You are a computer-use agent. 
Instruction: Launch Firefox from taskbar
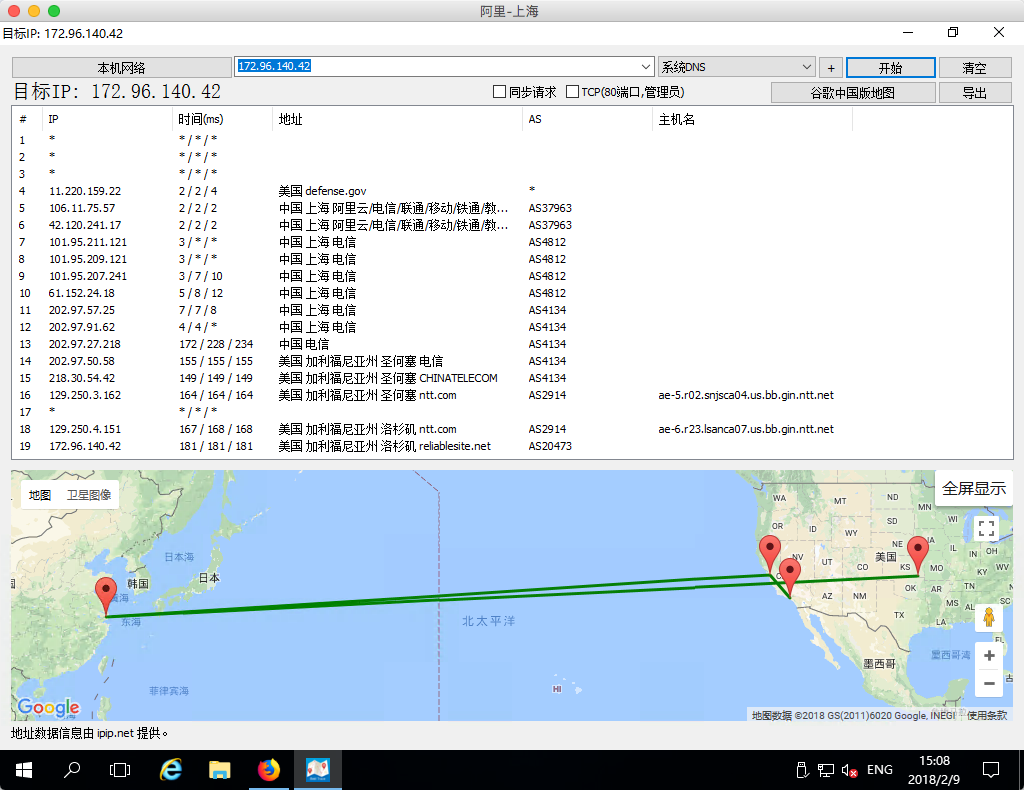point(268,770)
